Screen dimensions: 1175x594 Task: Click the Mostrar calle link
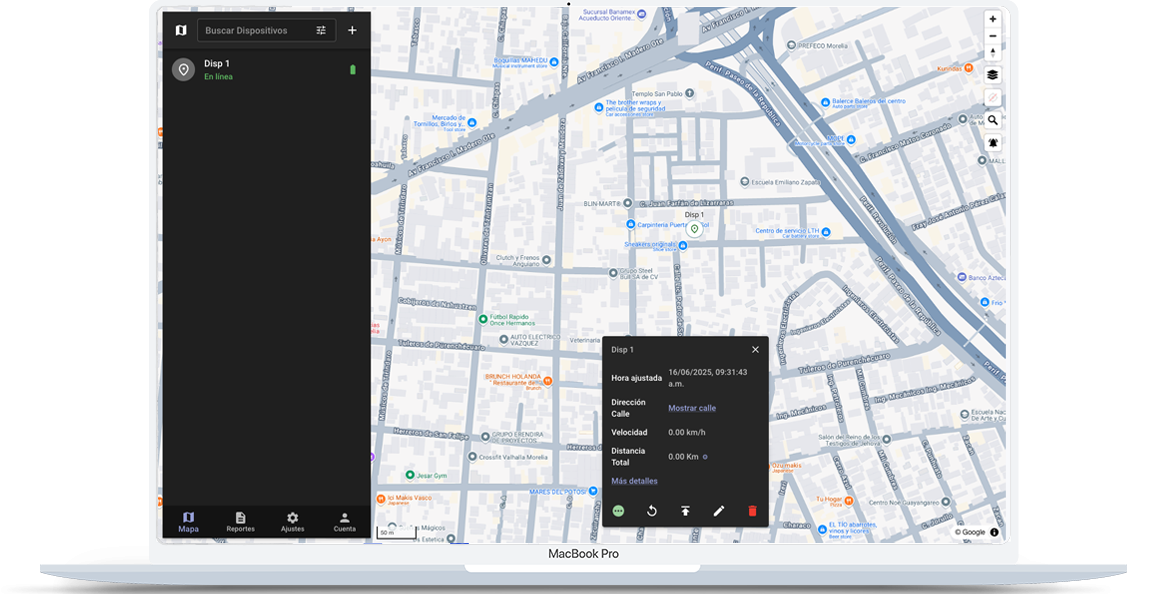point(692,408)
